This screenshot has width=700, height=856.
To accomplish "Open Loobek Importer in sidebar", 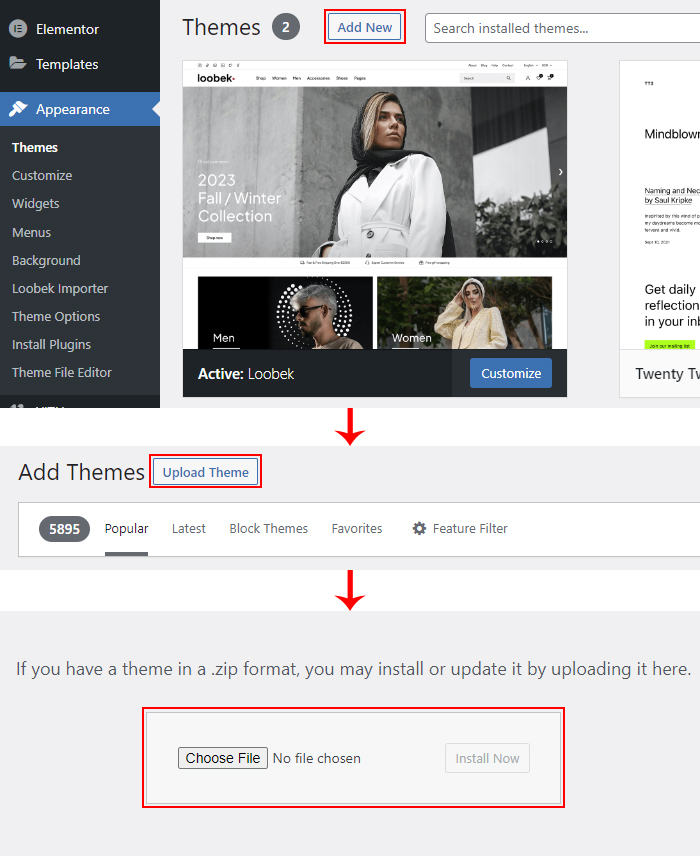I will click(x=60, y=288).
